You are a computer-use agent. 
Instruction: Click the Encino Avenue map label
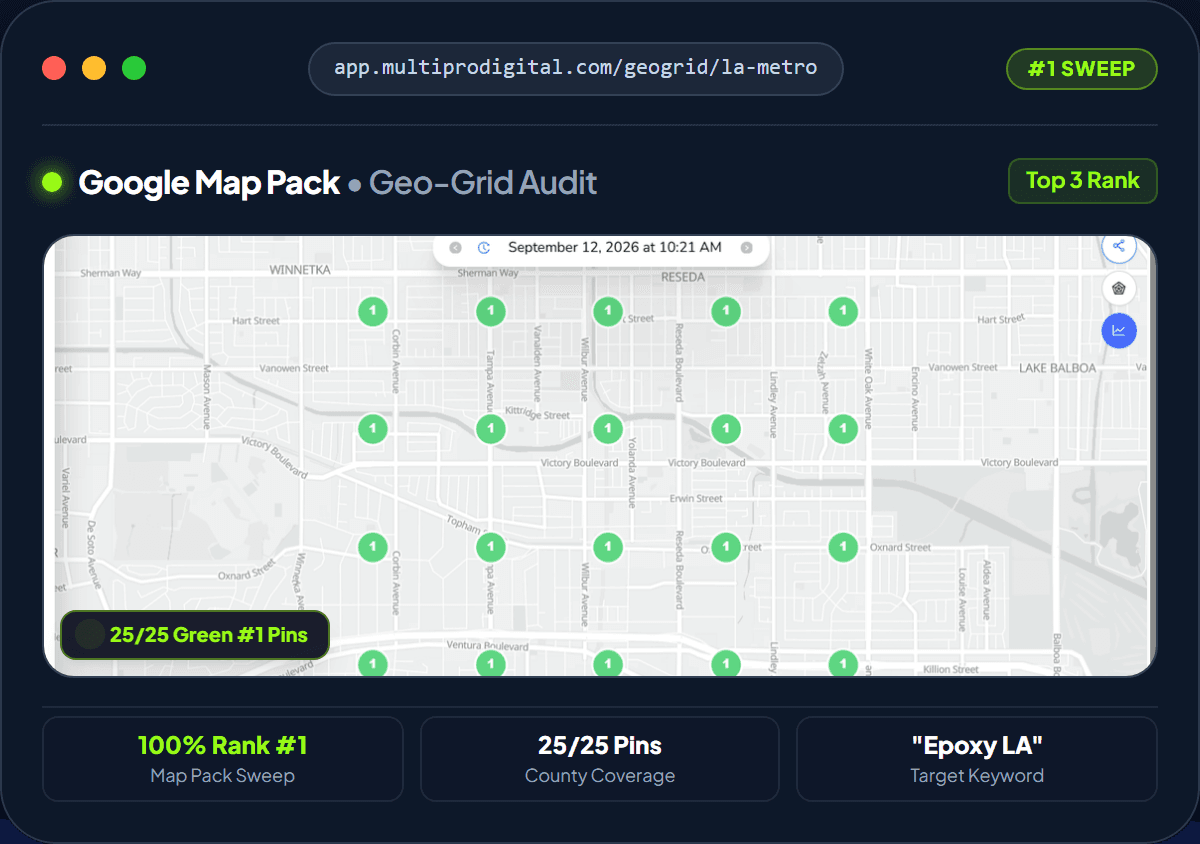click(915, 398)
